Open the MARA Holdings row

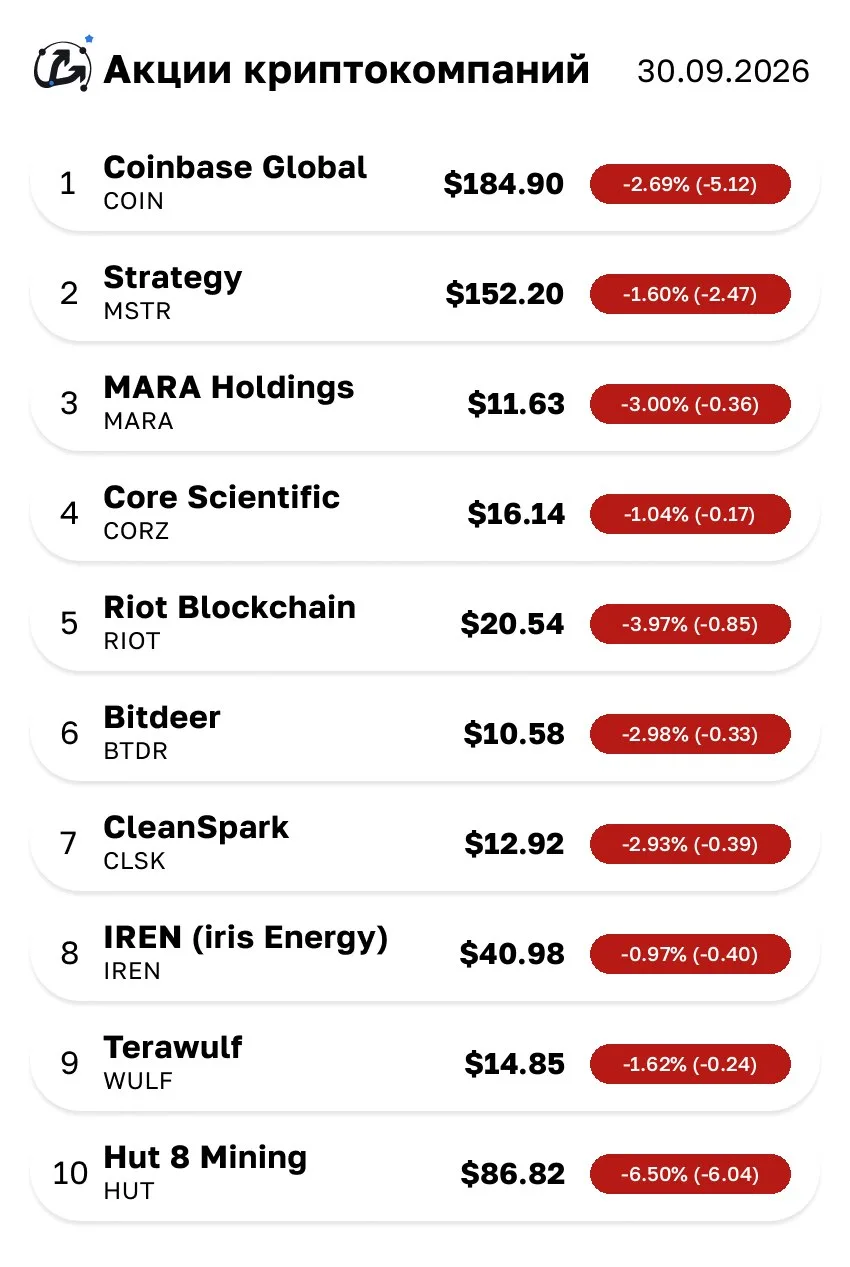pos(425,404)
